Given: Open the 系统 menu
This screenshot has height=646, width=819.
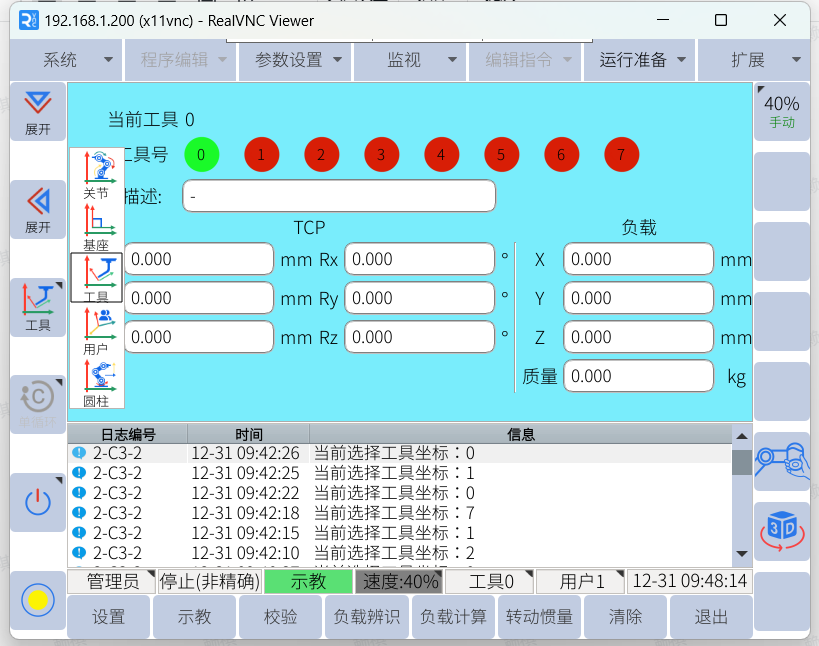Looking at the screenshot, I should [60, 60].
